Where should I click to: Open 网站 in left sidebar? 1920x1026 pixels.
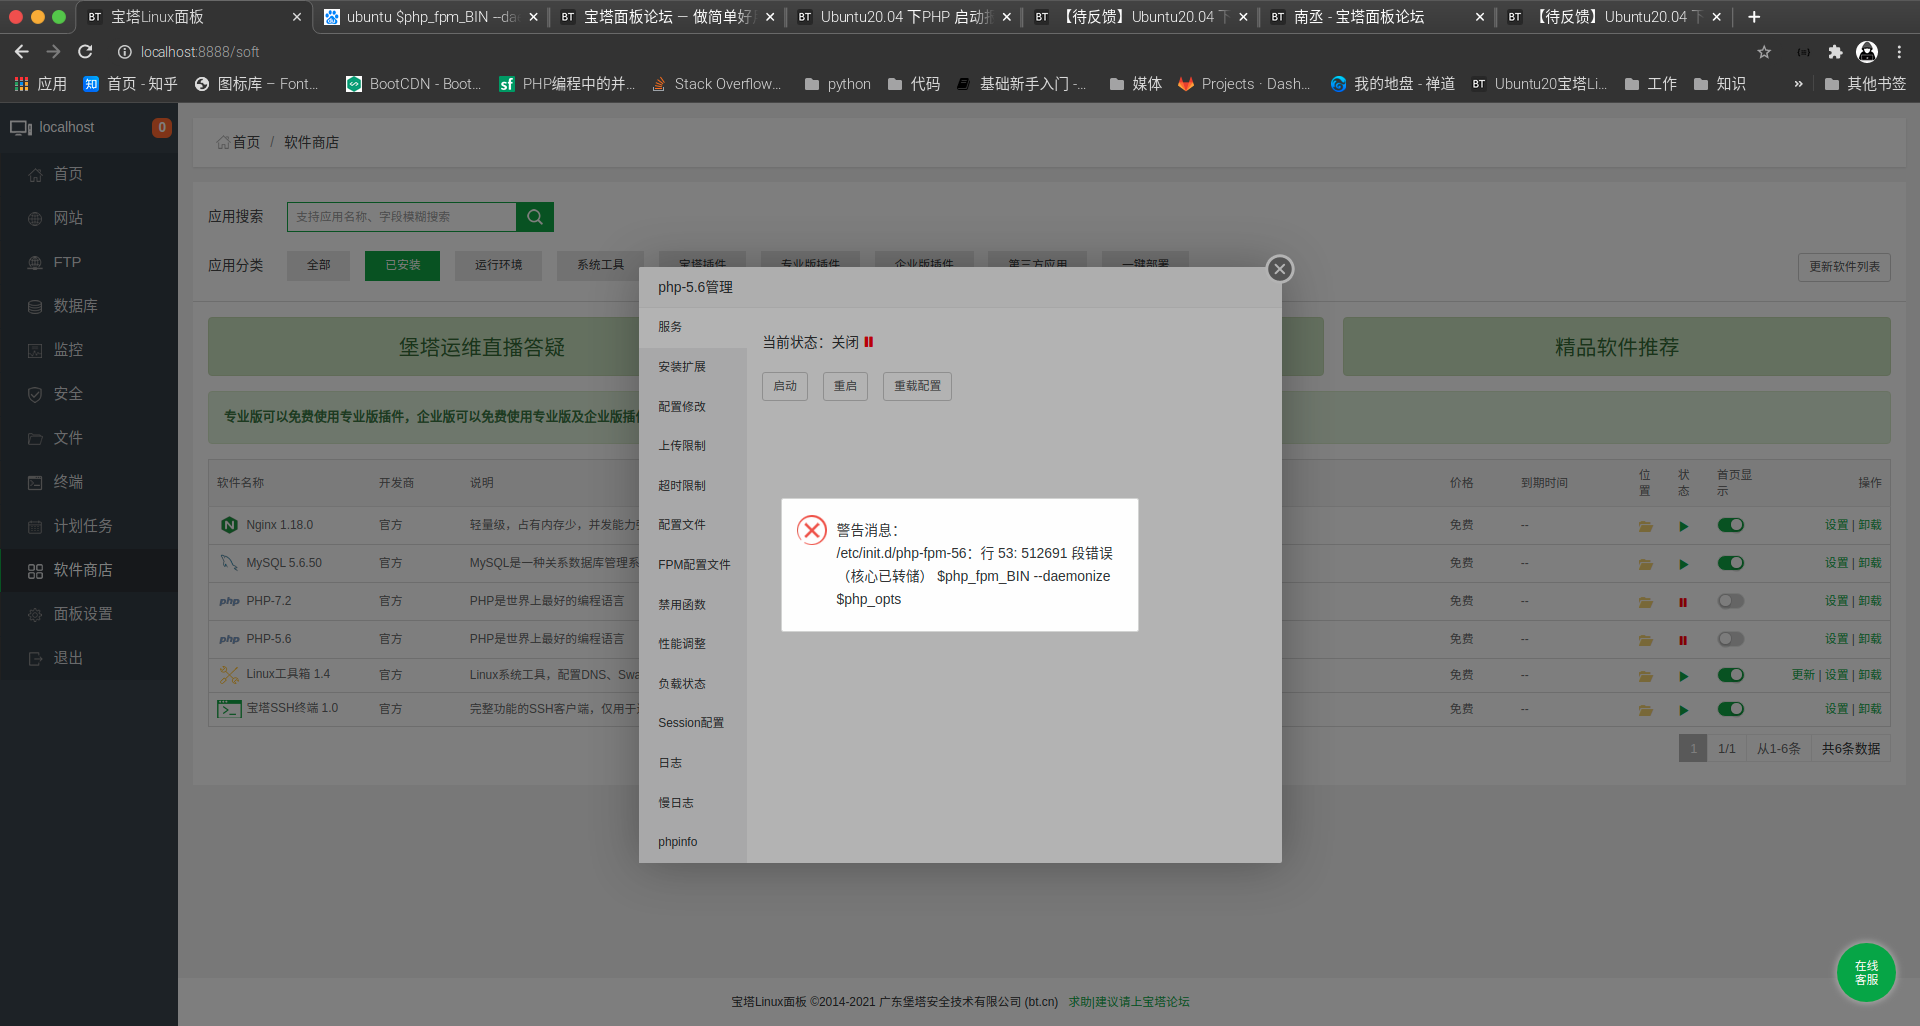click(89, 218)
